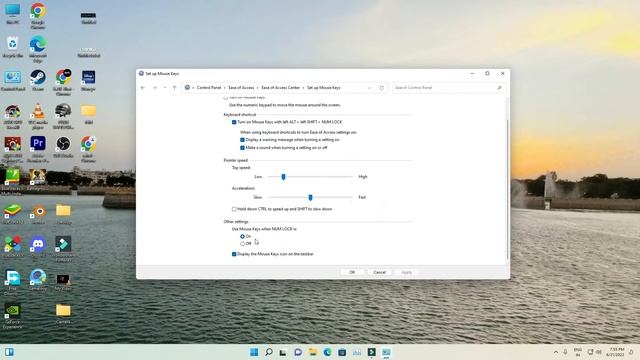Open the Widgets button on the taskbar
This screenshot has height=360, width=640.
pyautogui.click(x=9, y=352)
